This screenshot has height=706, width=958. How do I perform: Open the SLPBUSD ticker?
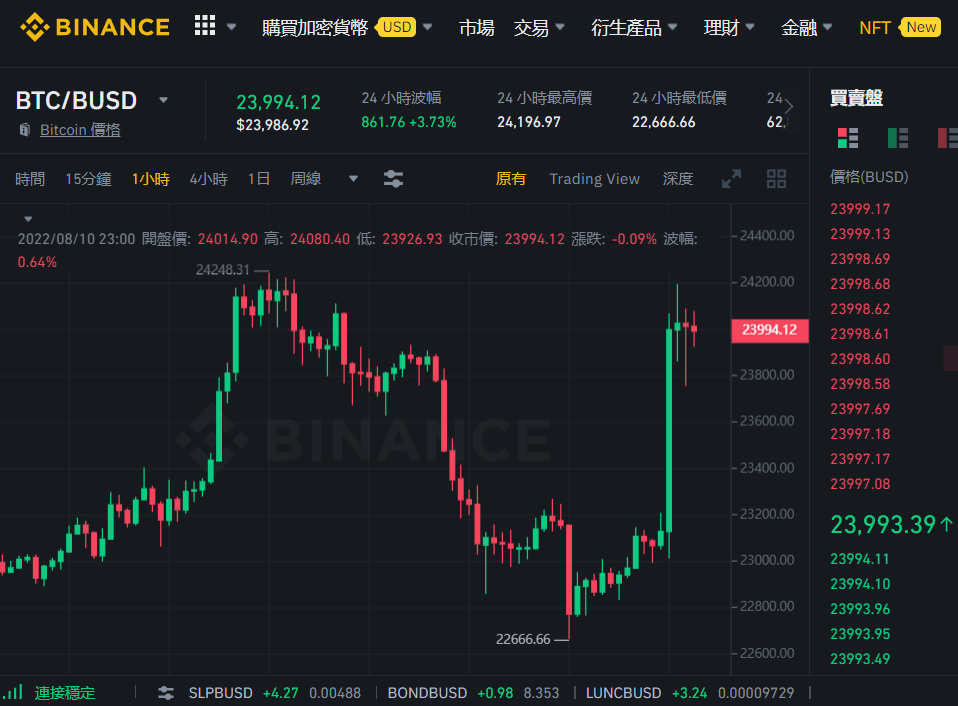click(274, 693)
